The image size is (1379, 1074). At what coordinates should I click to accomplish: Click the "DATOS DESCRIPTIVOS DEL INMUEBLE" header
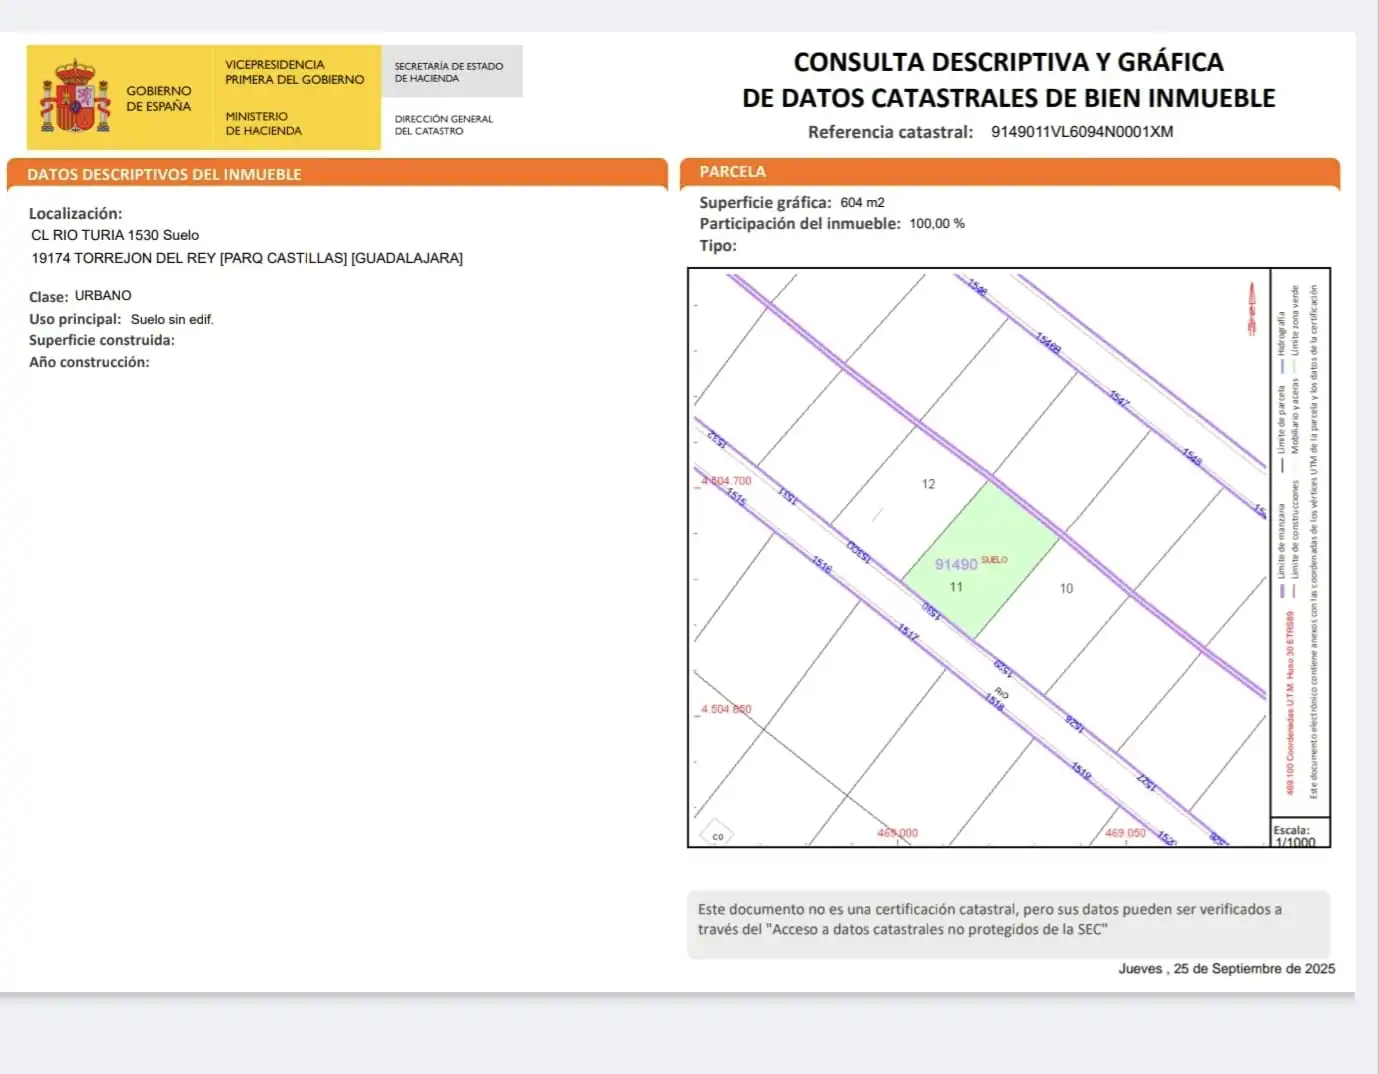tap(164, 174)
